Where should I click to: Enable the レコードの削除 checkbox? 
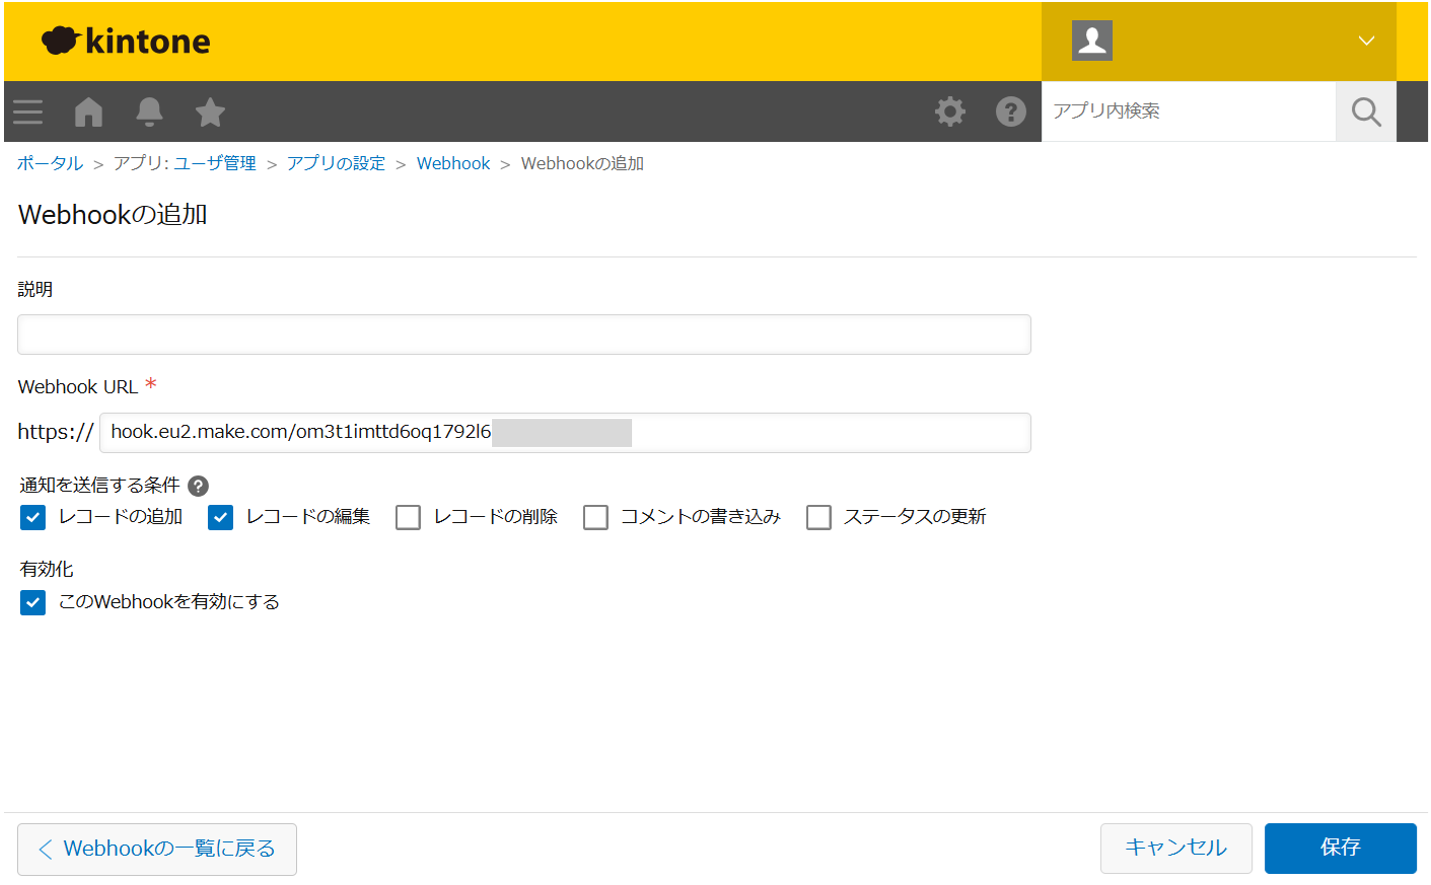click(x=408, y=517)
